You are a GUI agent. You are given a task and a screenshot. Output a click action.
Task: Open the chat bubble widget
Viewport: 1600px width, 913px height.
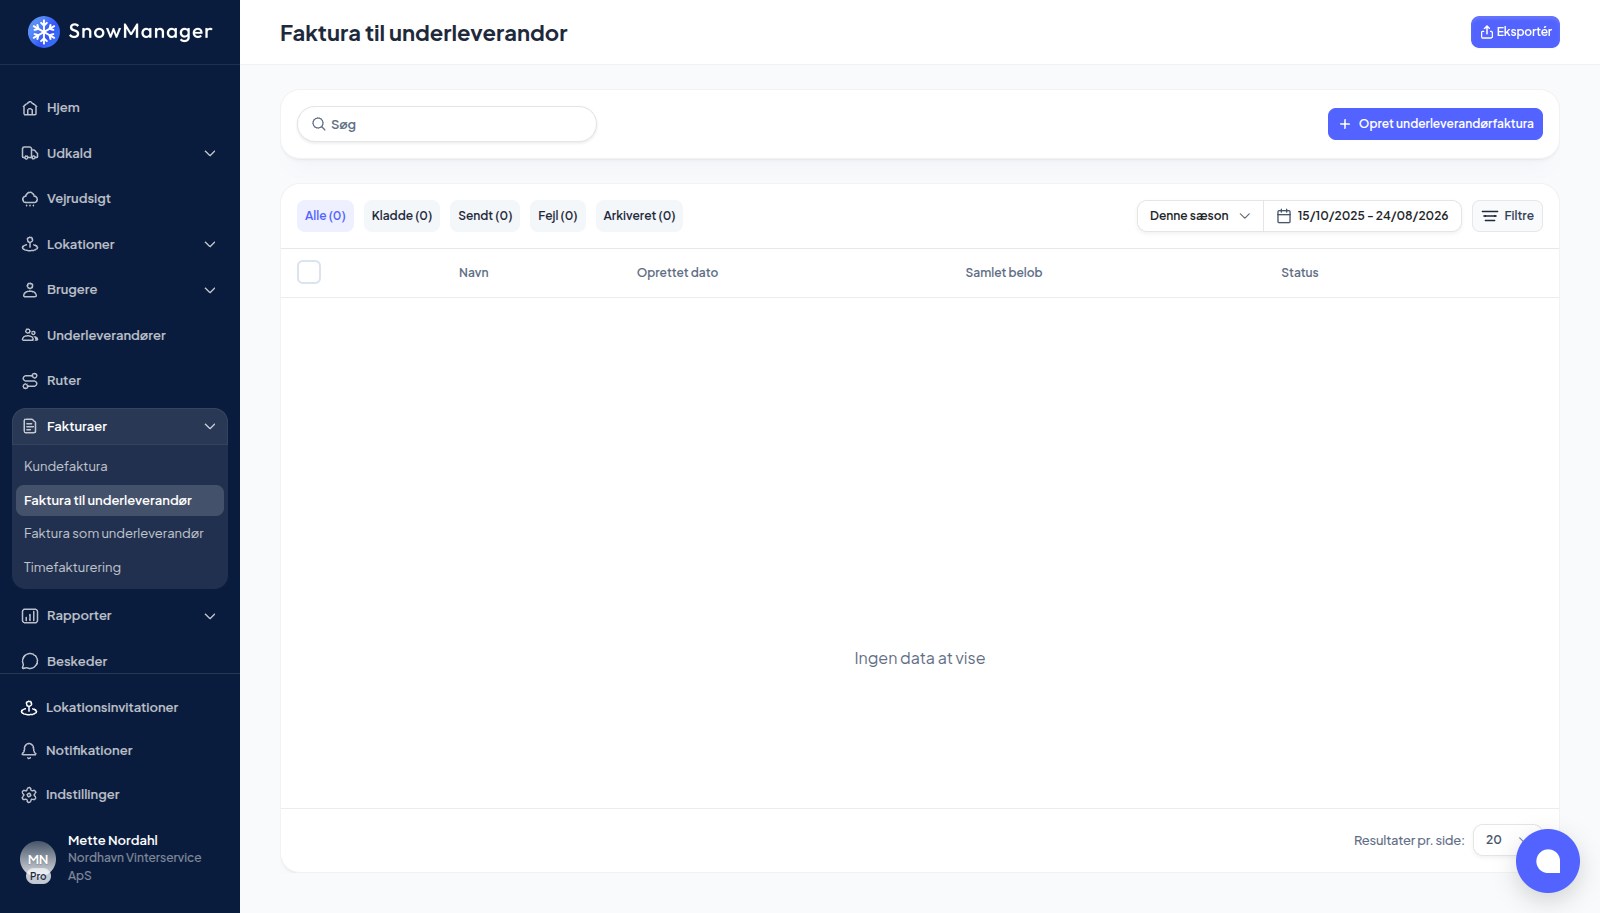pos(1547,860)
